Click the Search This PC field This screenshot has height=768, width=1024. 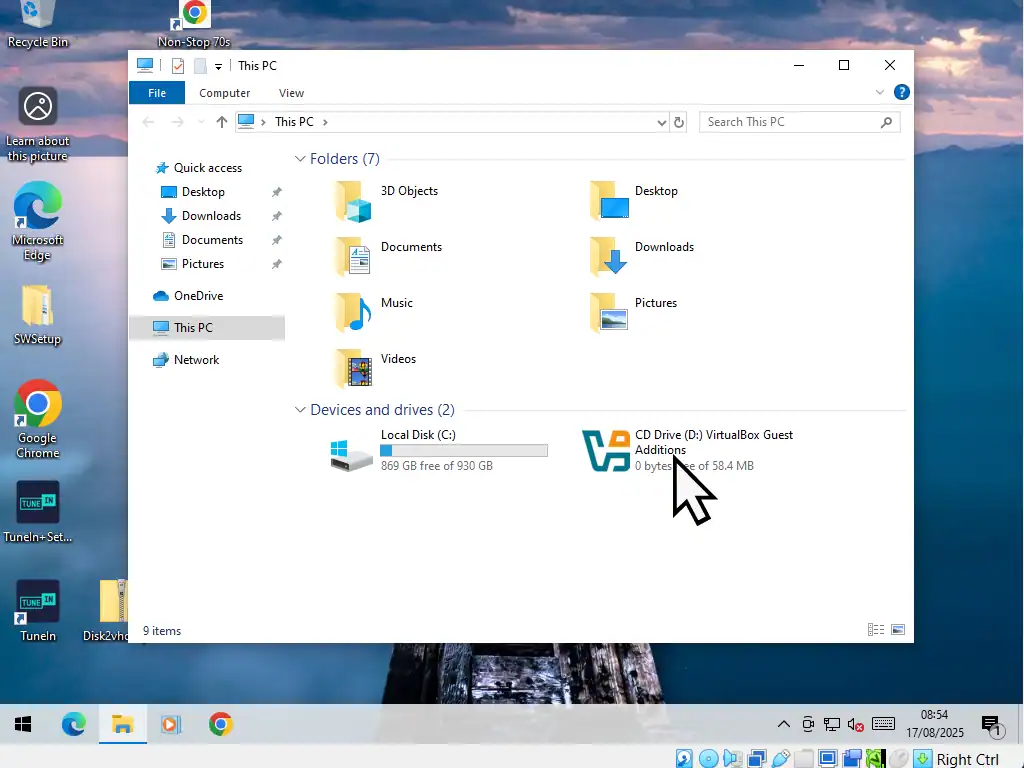click(790, 122)
